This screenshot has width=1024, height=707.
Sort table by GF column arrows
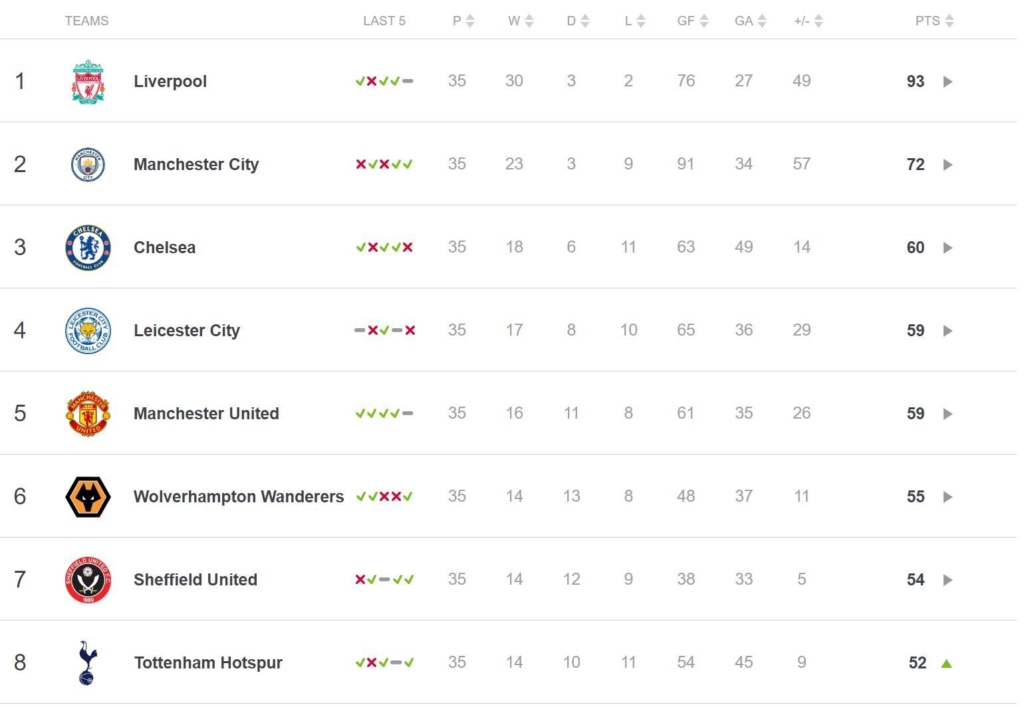click(704, 21)
